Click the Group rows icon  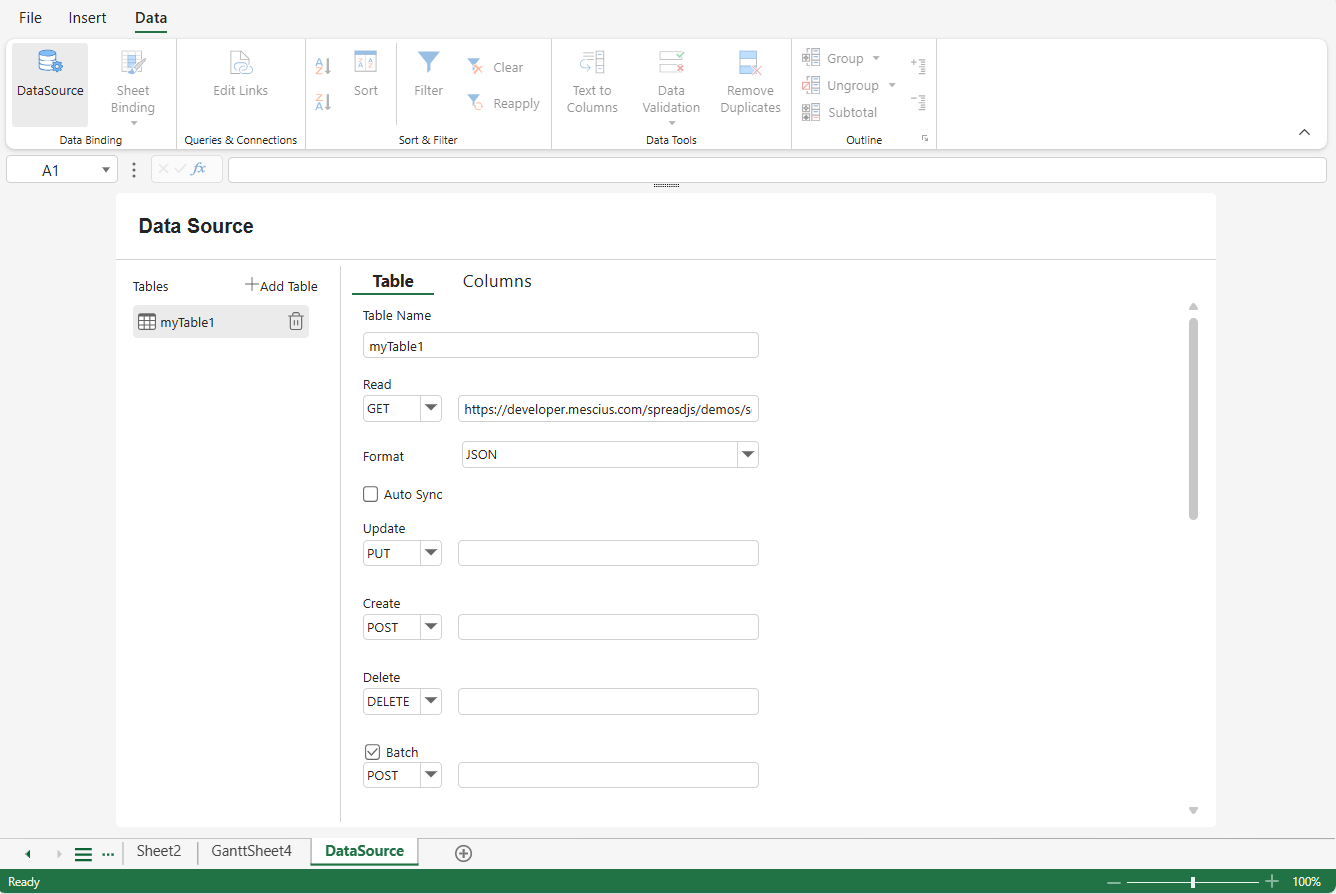pos(811,58)
